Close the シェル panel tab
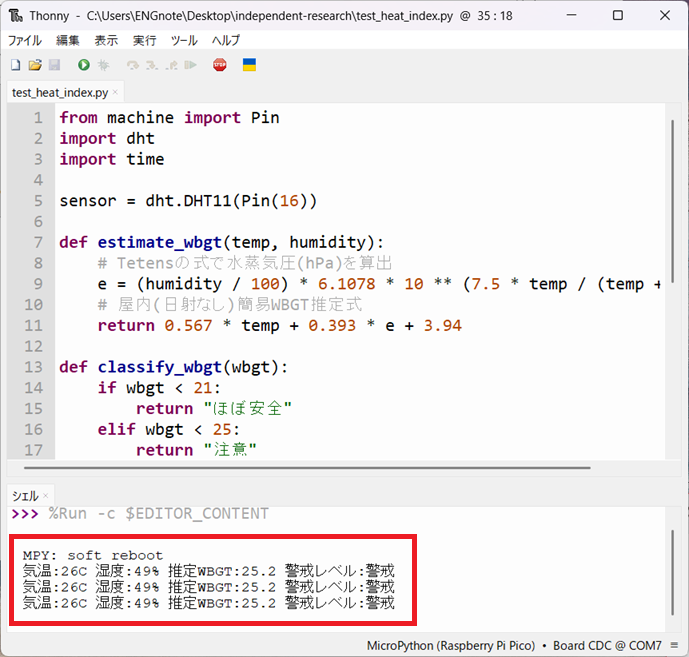Viewport: 689px width, 657px height. click(46, 496)
